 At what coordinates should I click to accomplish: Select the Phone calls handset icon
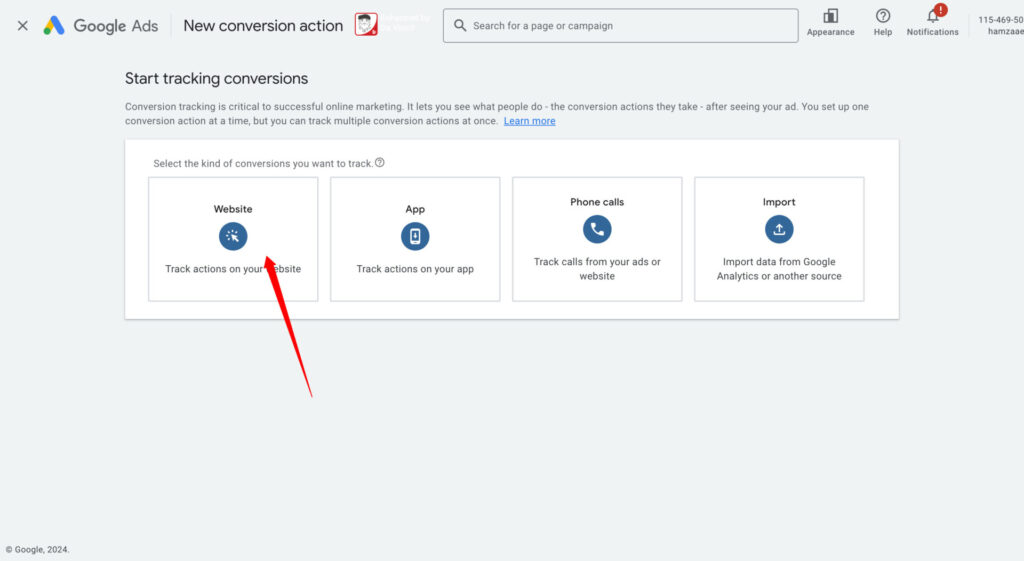coord(597,229)
